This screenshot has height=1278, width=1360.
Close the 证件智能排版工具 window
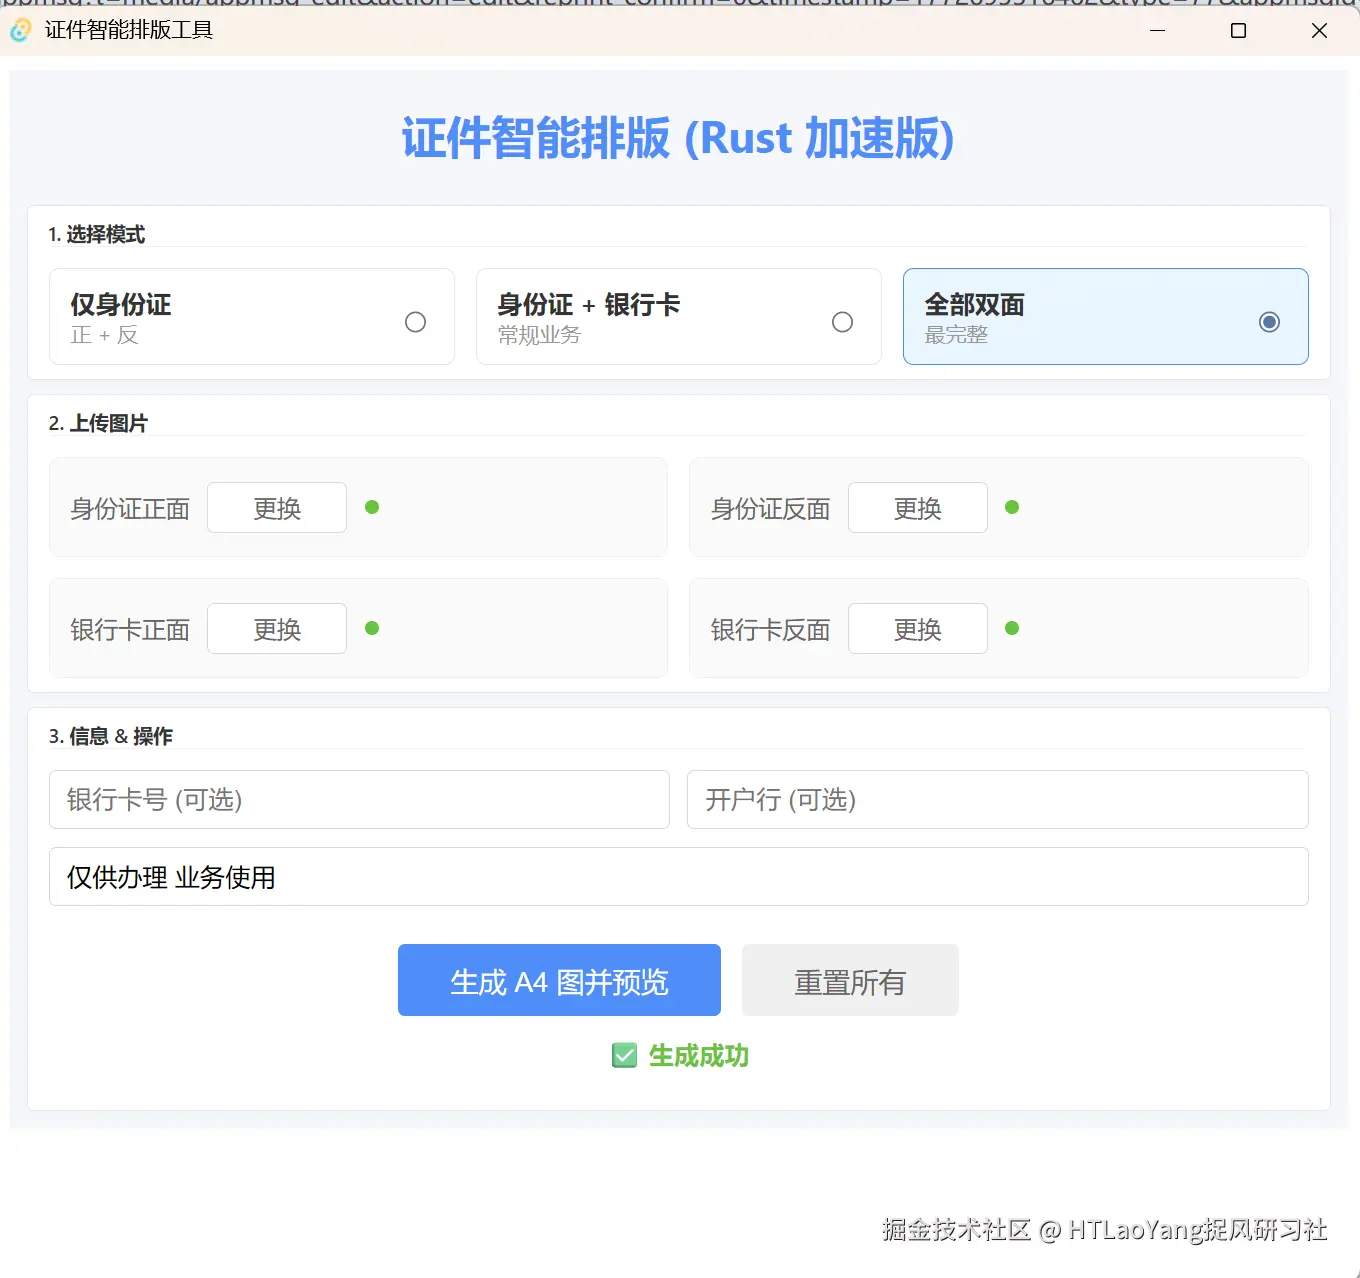[x=1319, y=31]
